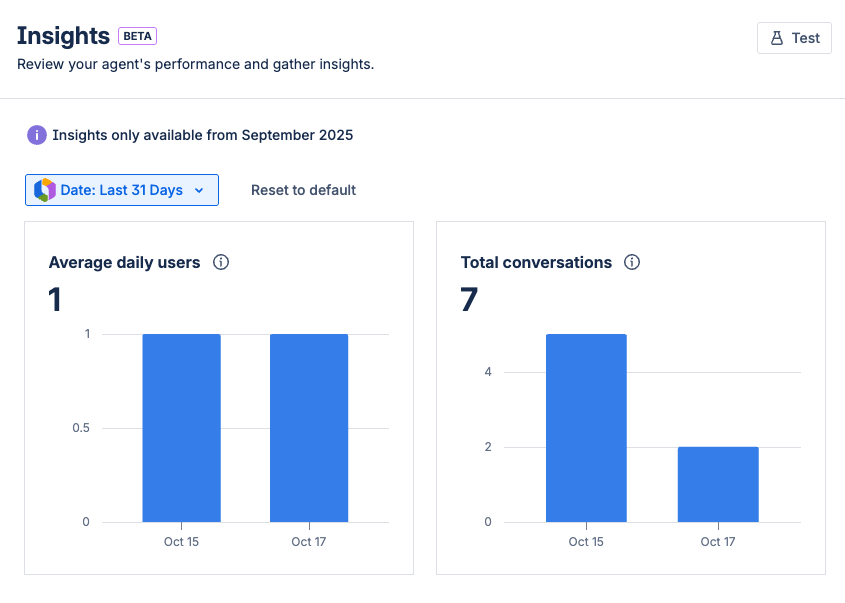845x603 pixels.
Task: Click the info icon beside Average daily users
Action: pos(221,262)
